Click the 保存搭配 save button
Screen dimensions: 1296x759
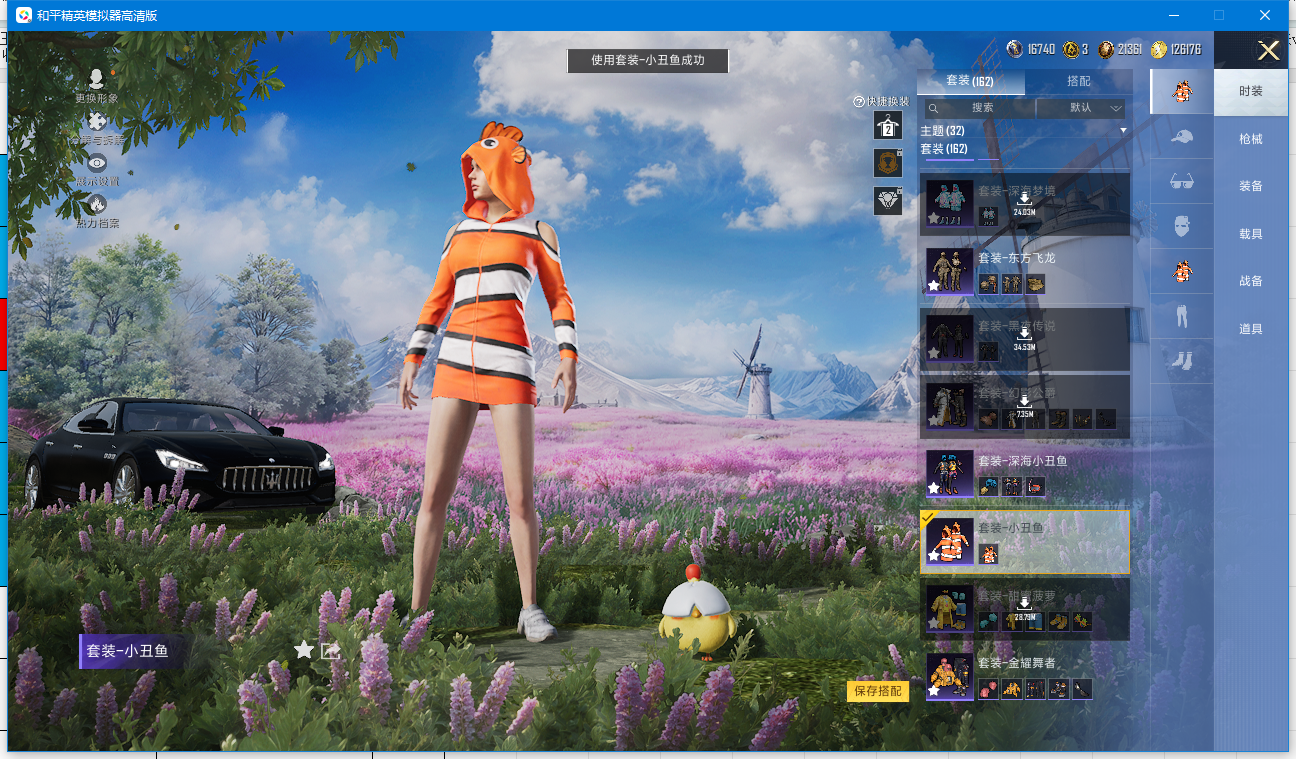point(877,691)
